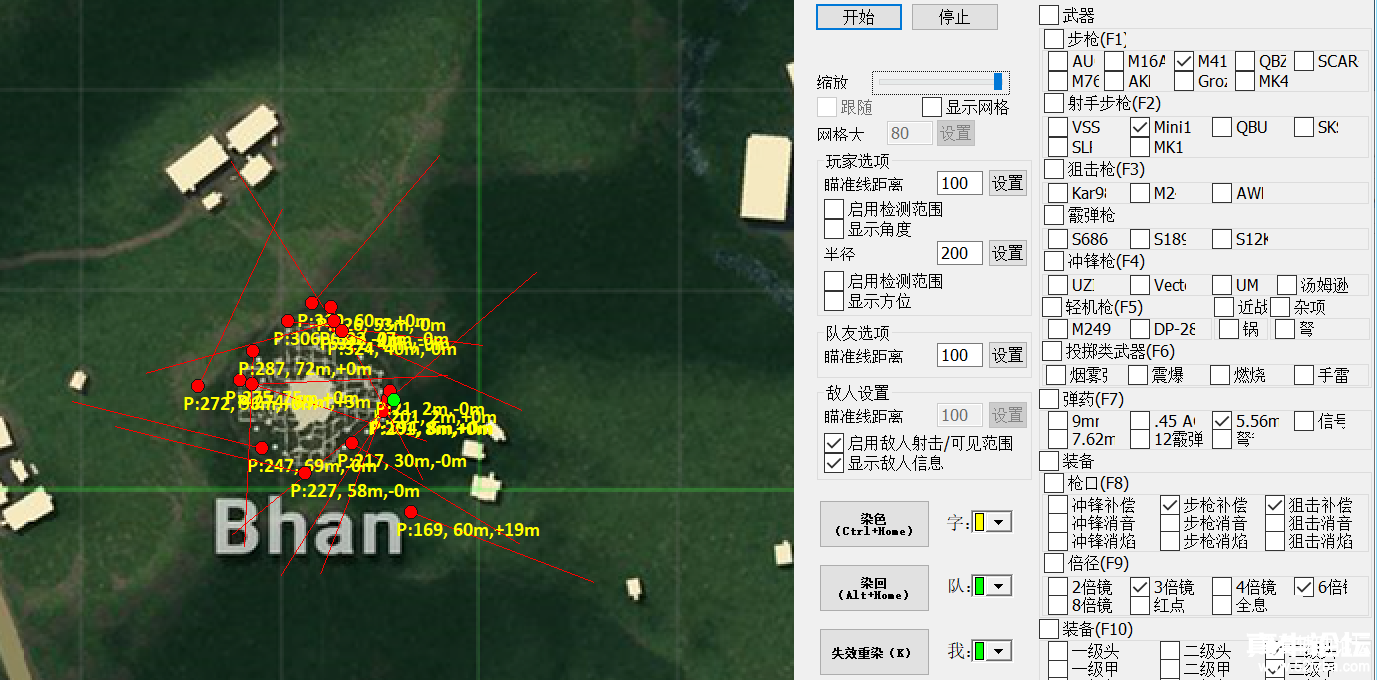The width and height of the screenshot is (1377, 680).
Task: Check the QBU checkbox
Action: pyautogui.click(x=1222, y=127)
